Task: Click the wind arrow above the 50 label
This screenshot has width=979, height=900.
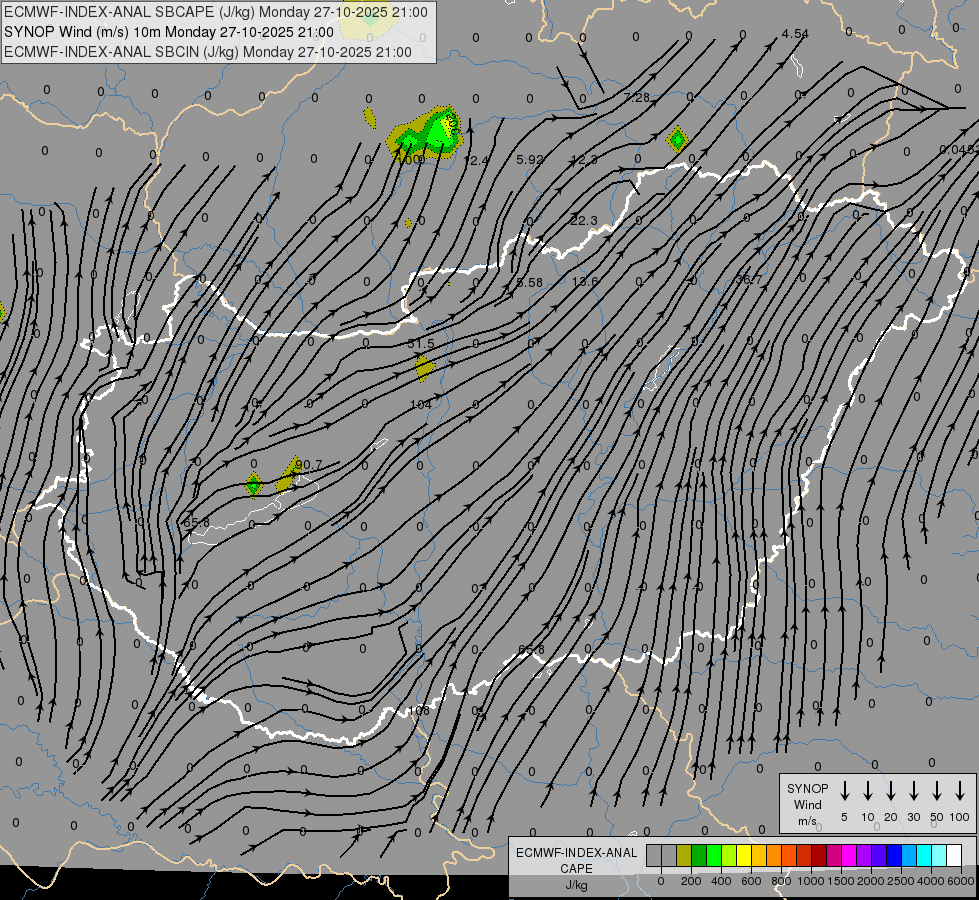Action: pos(937,791)
